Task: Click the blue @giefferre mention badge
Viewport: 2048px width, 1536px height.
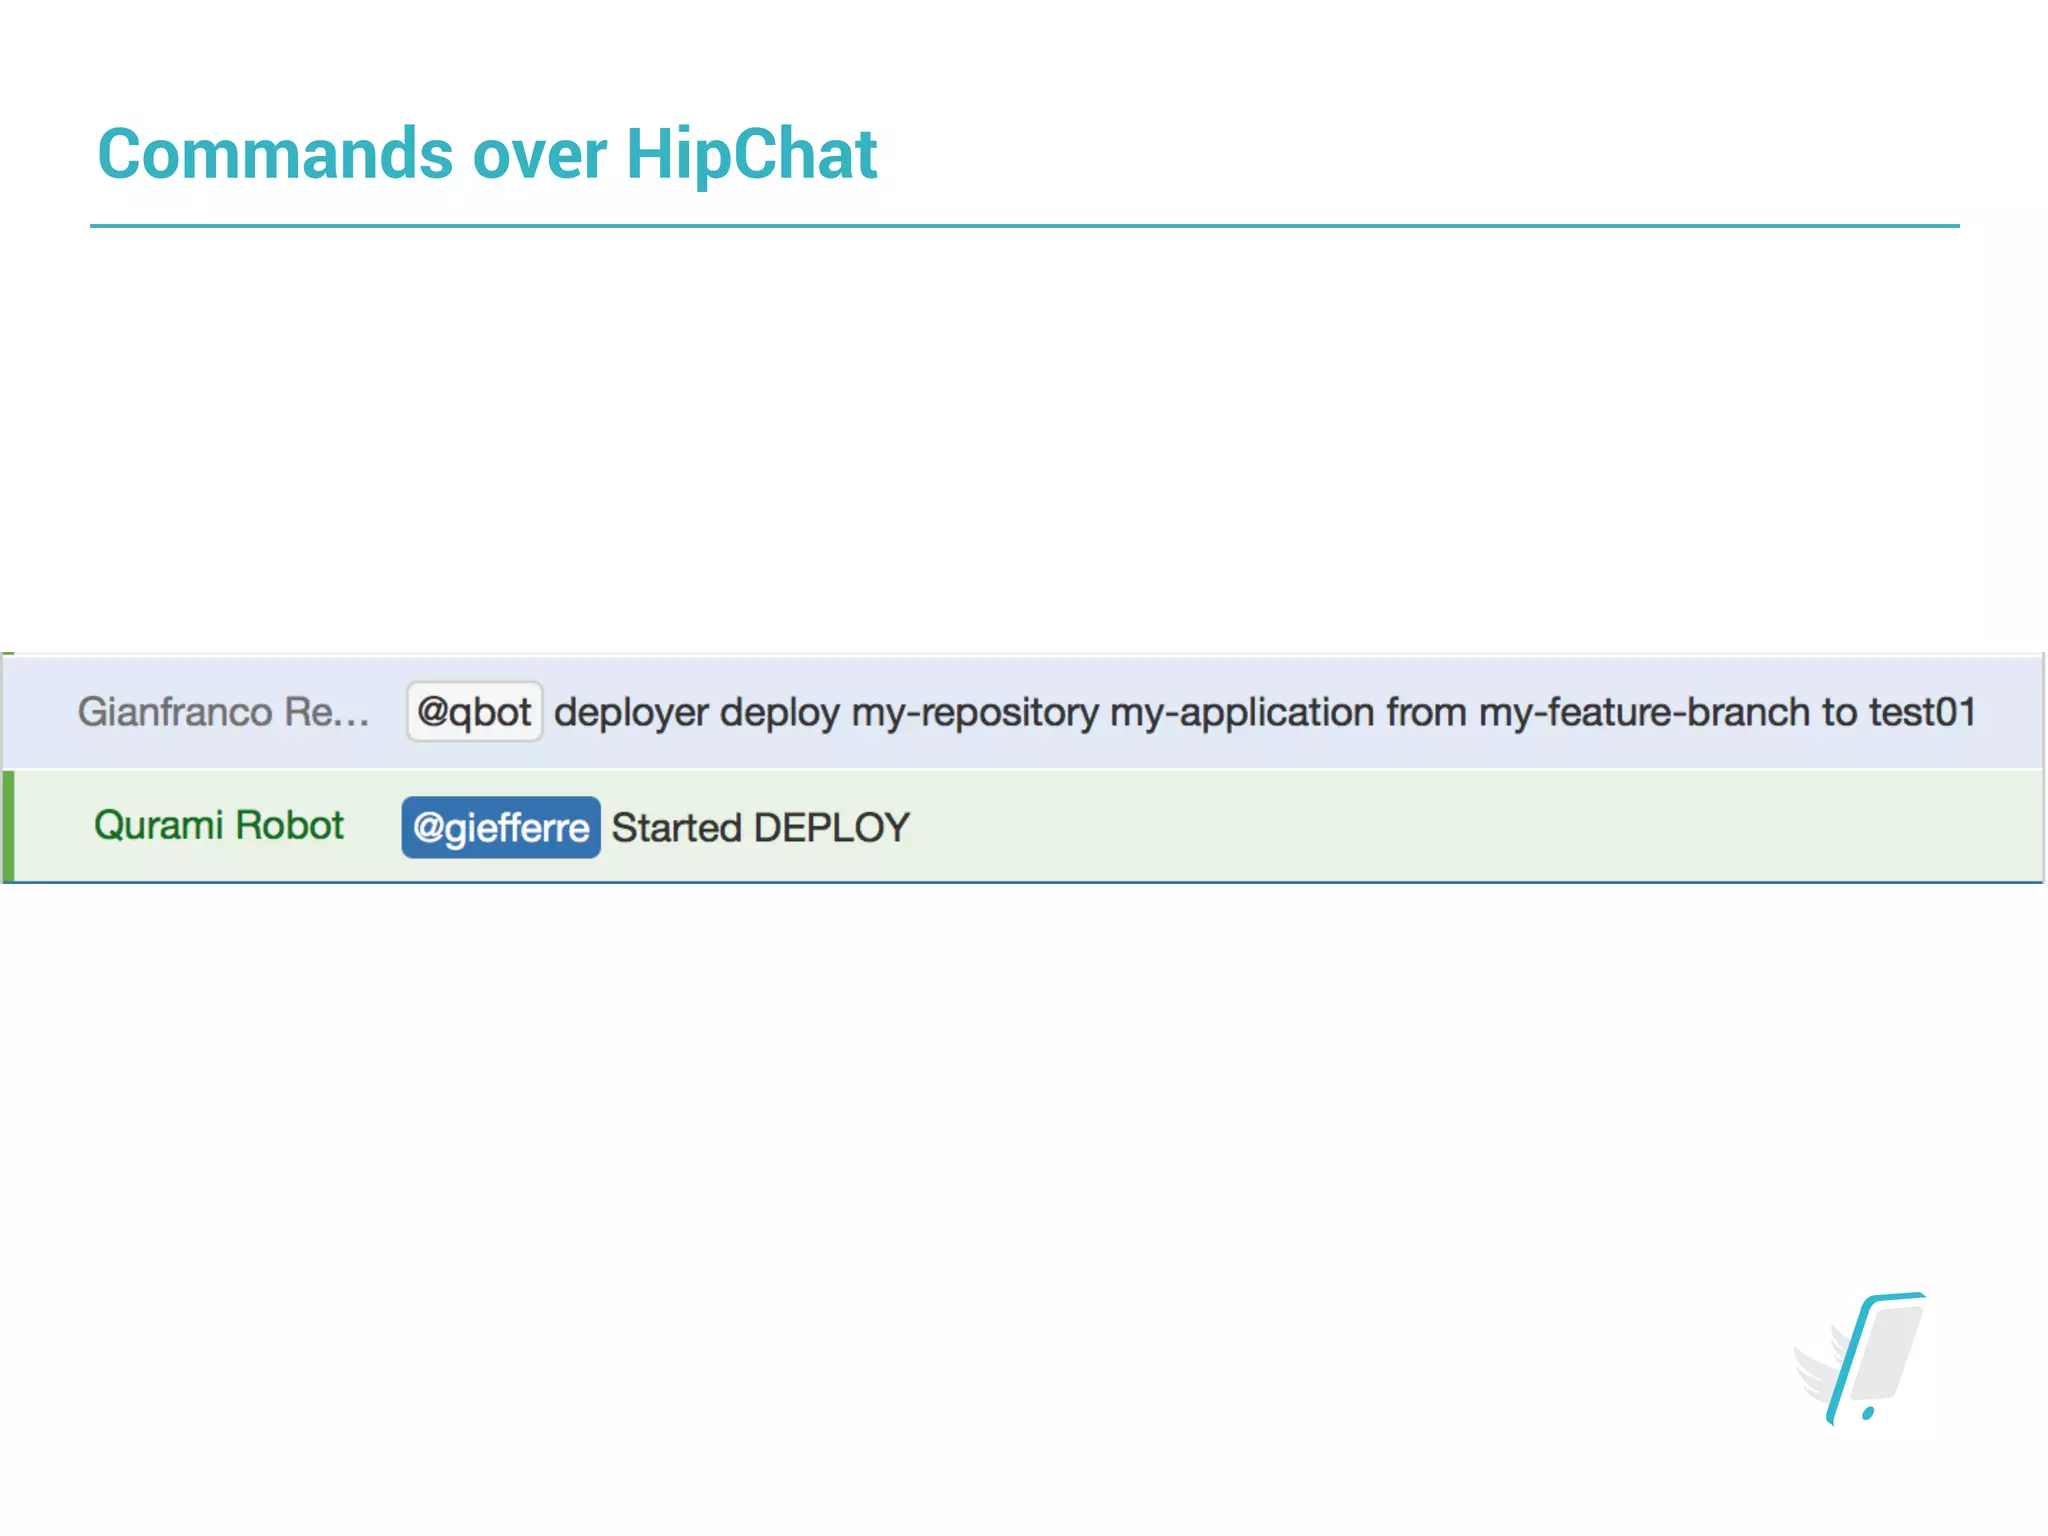Action: pos(501,828)
